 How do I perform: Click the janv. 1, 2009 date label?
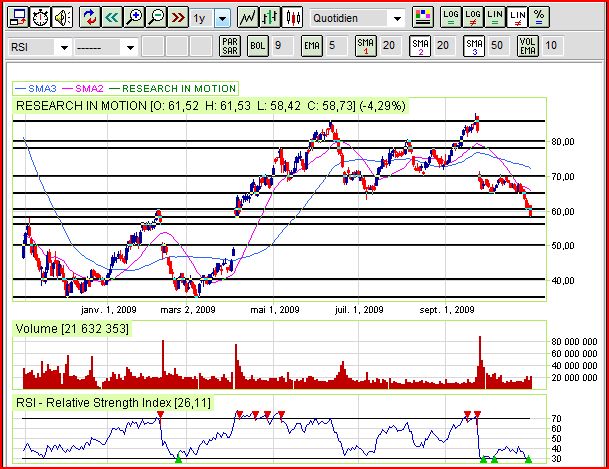(109, 310)
